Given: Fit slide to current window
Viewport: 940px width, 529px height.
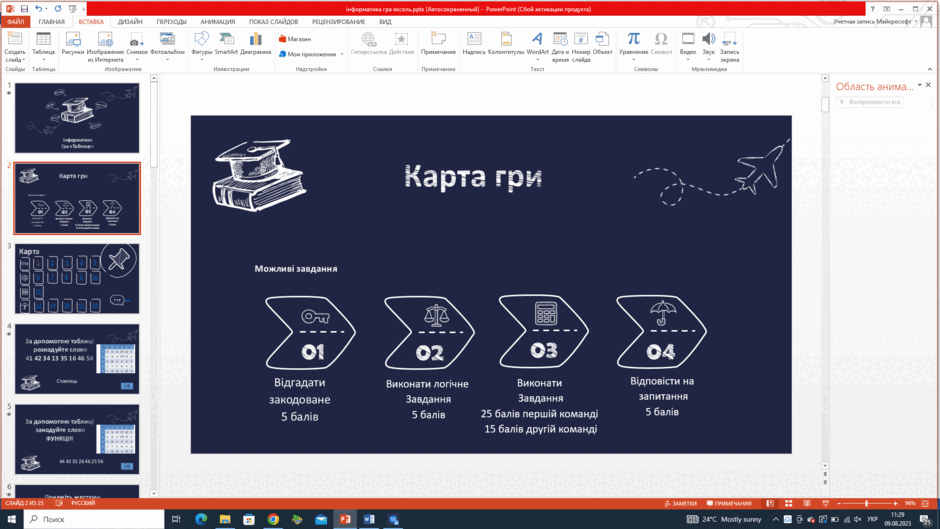Looking at the screenshot, I should coord(925,503).
